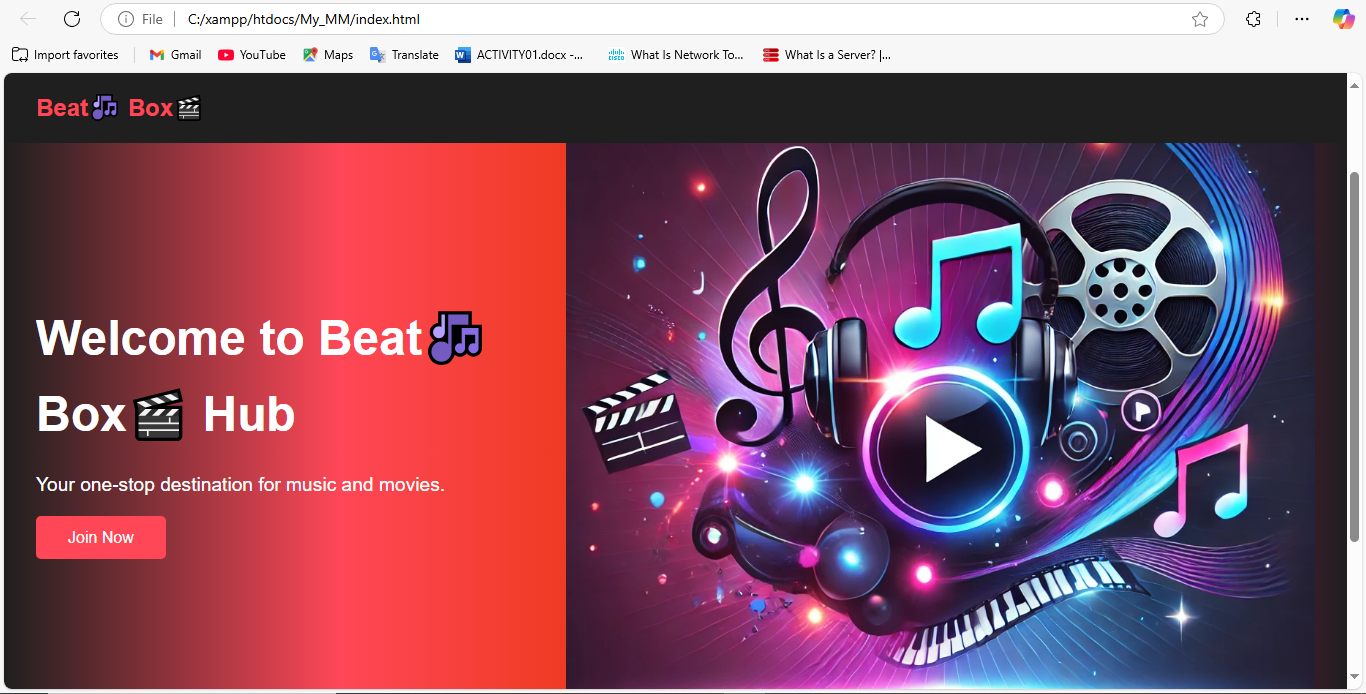
Task: Click the address bar URL field
Action: click(660, 19)
